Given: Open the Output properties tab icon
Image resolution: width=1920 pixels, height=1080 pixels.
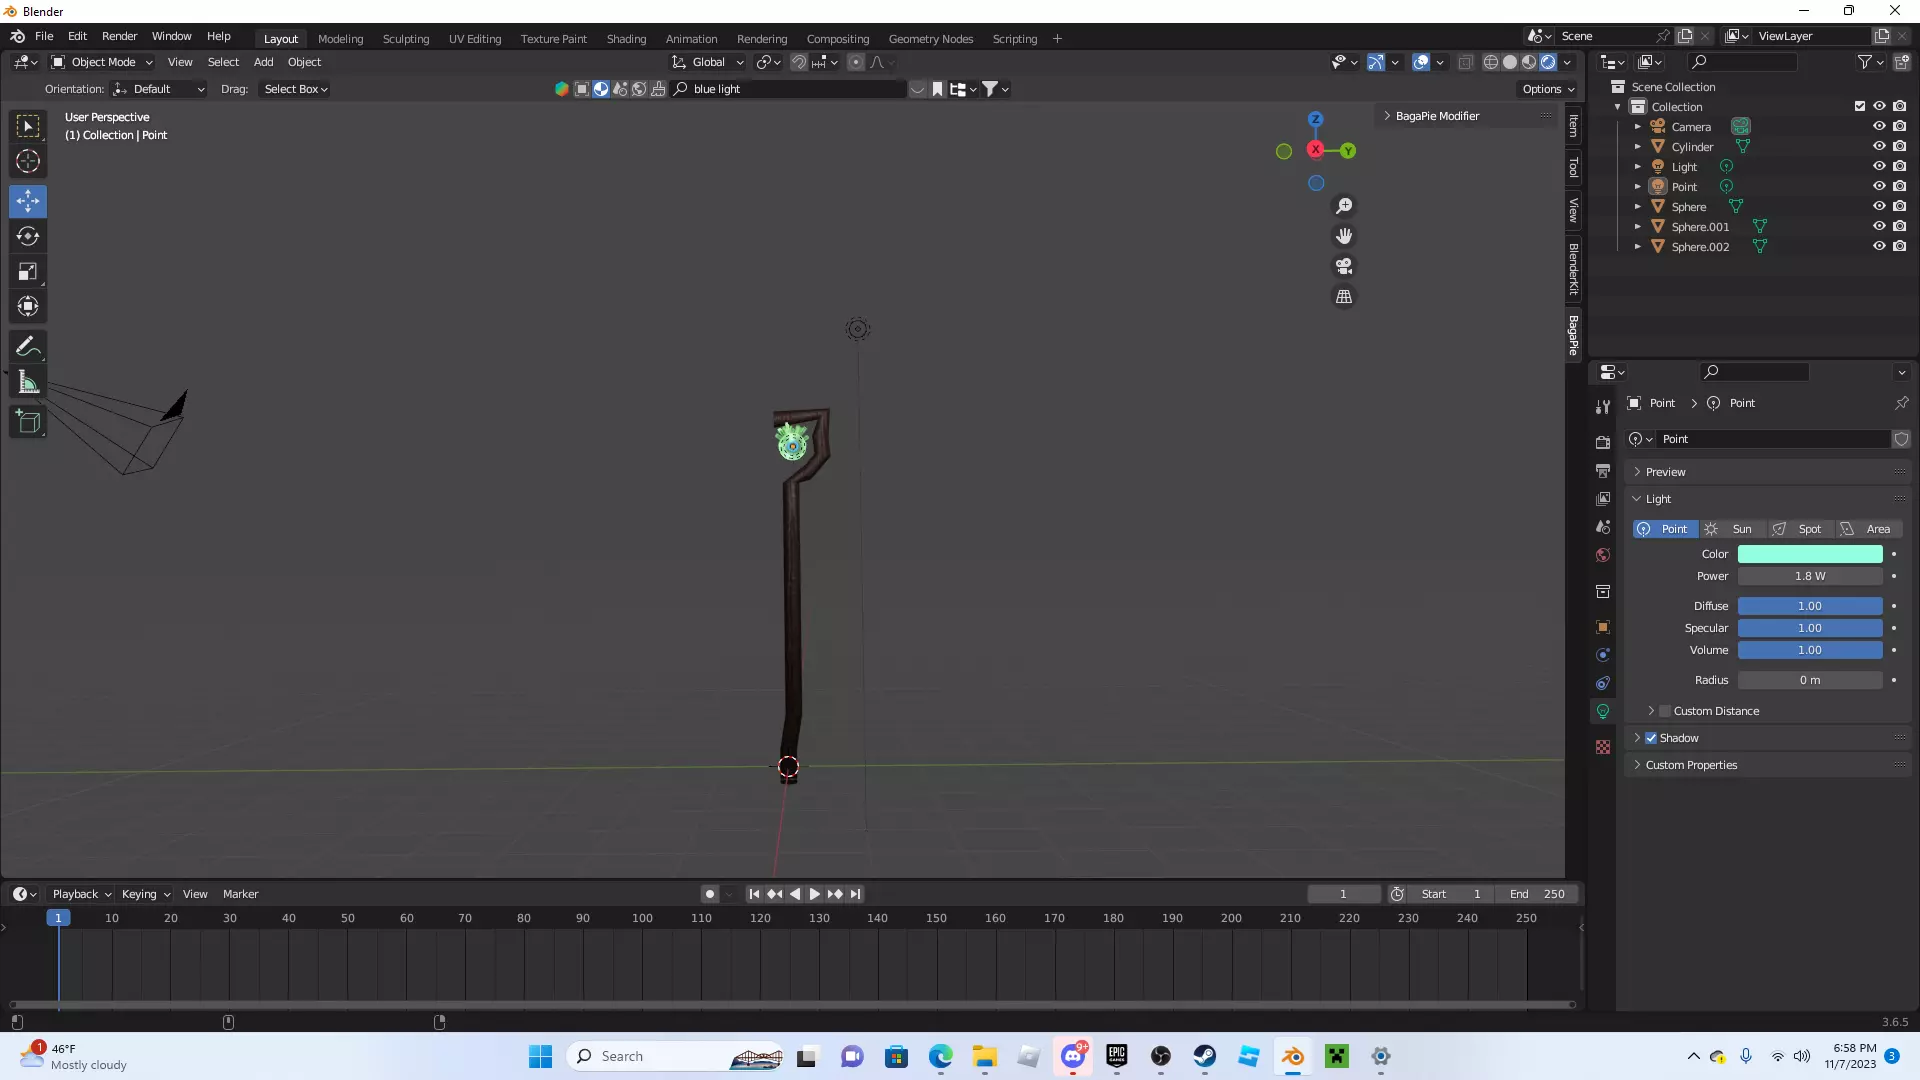Looking at the screenshot, I should click(x=1603, y=470).
